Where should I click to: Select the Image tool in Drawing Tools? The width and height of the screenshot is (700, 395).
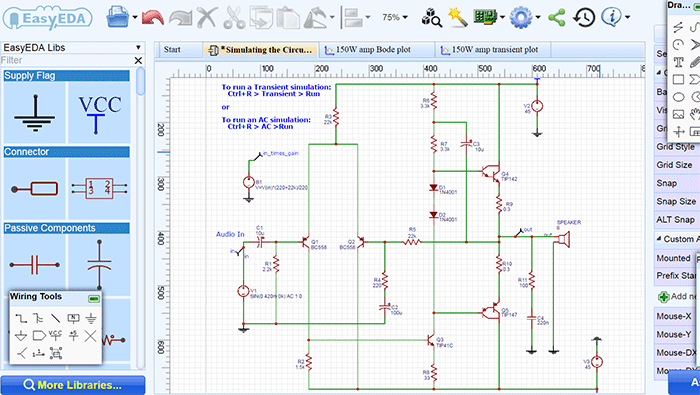(679, 114)
